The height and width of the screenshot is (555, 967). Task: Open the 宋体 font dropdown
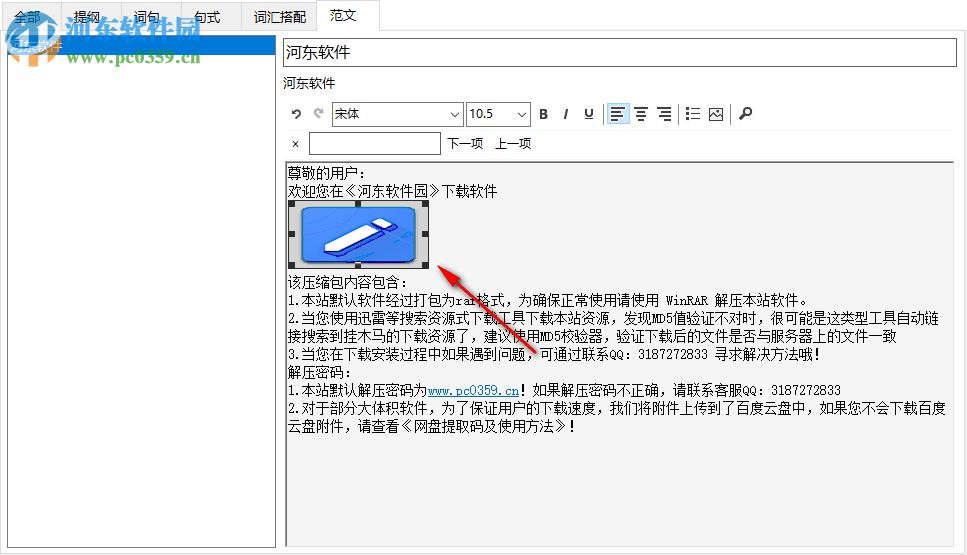pos(397,114)
